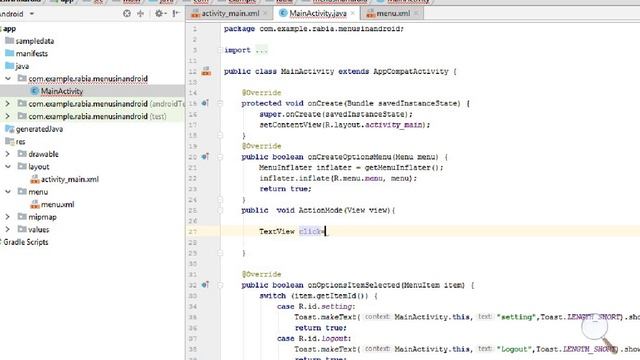Click MainActivity class icon in the tree
640x360 pixels.
tap(35, 91)
